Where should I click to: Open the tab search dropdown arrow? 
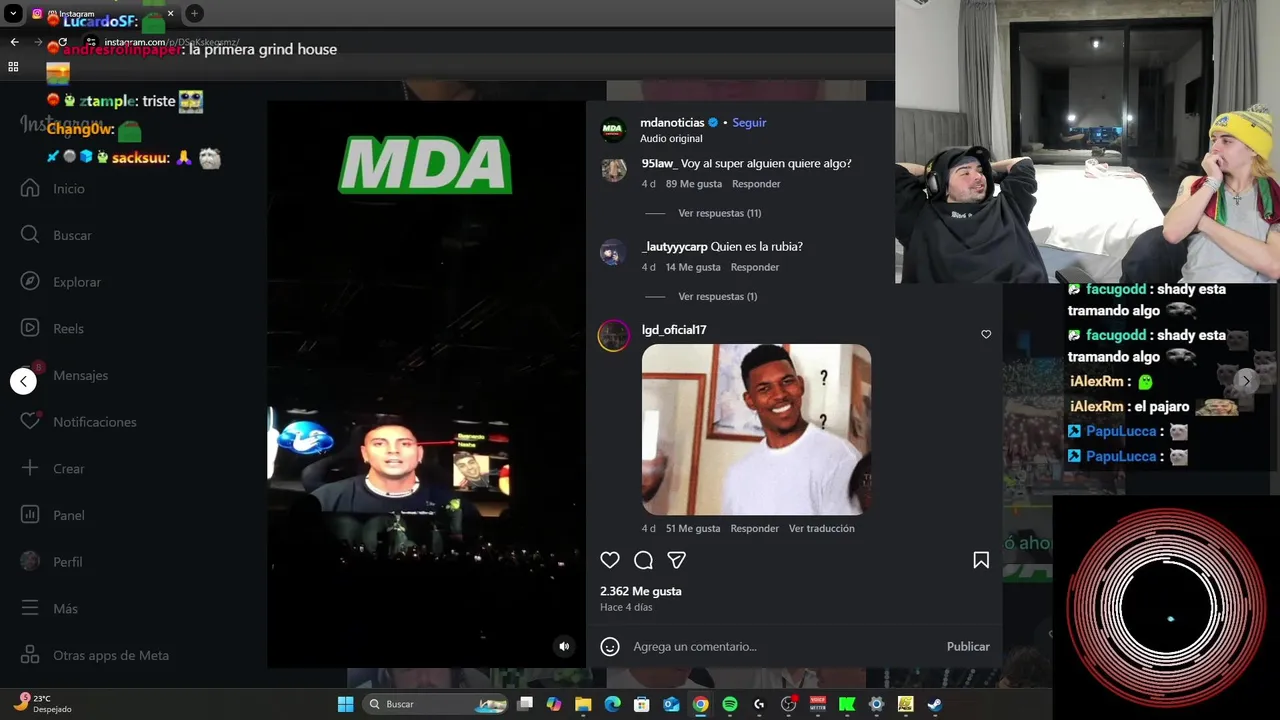click(x=13, y=14)
